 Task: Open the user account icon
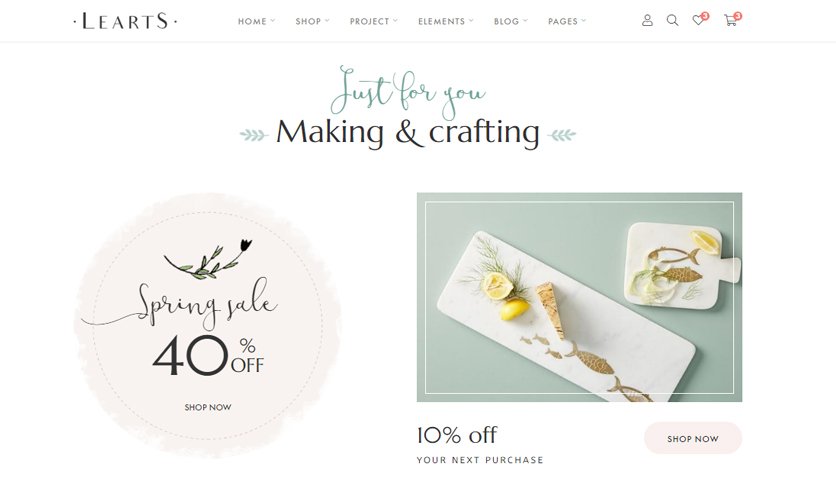[x=647, y=21]
